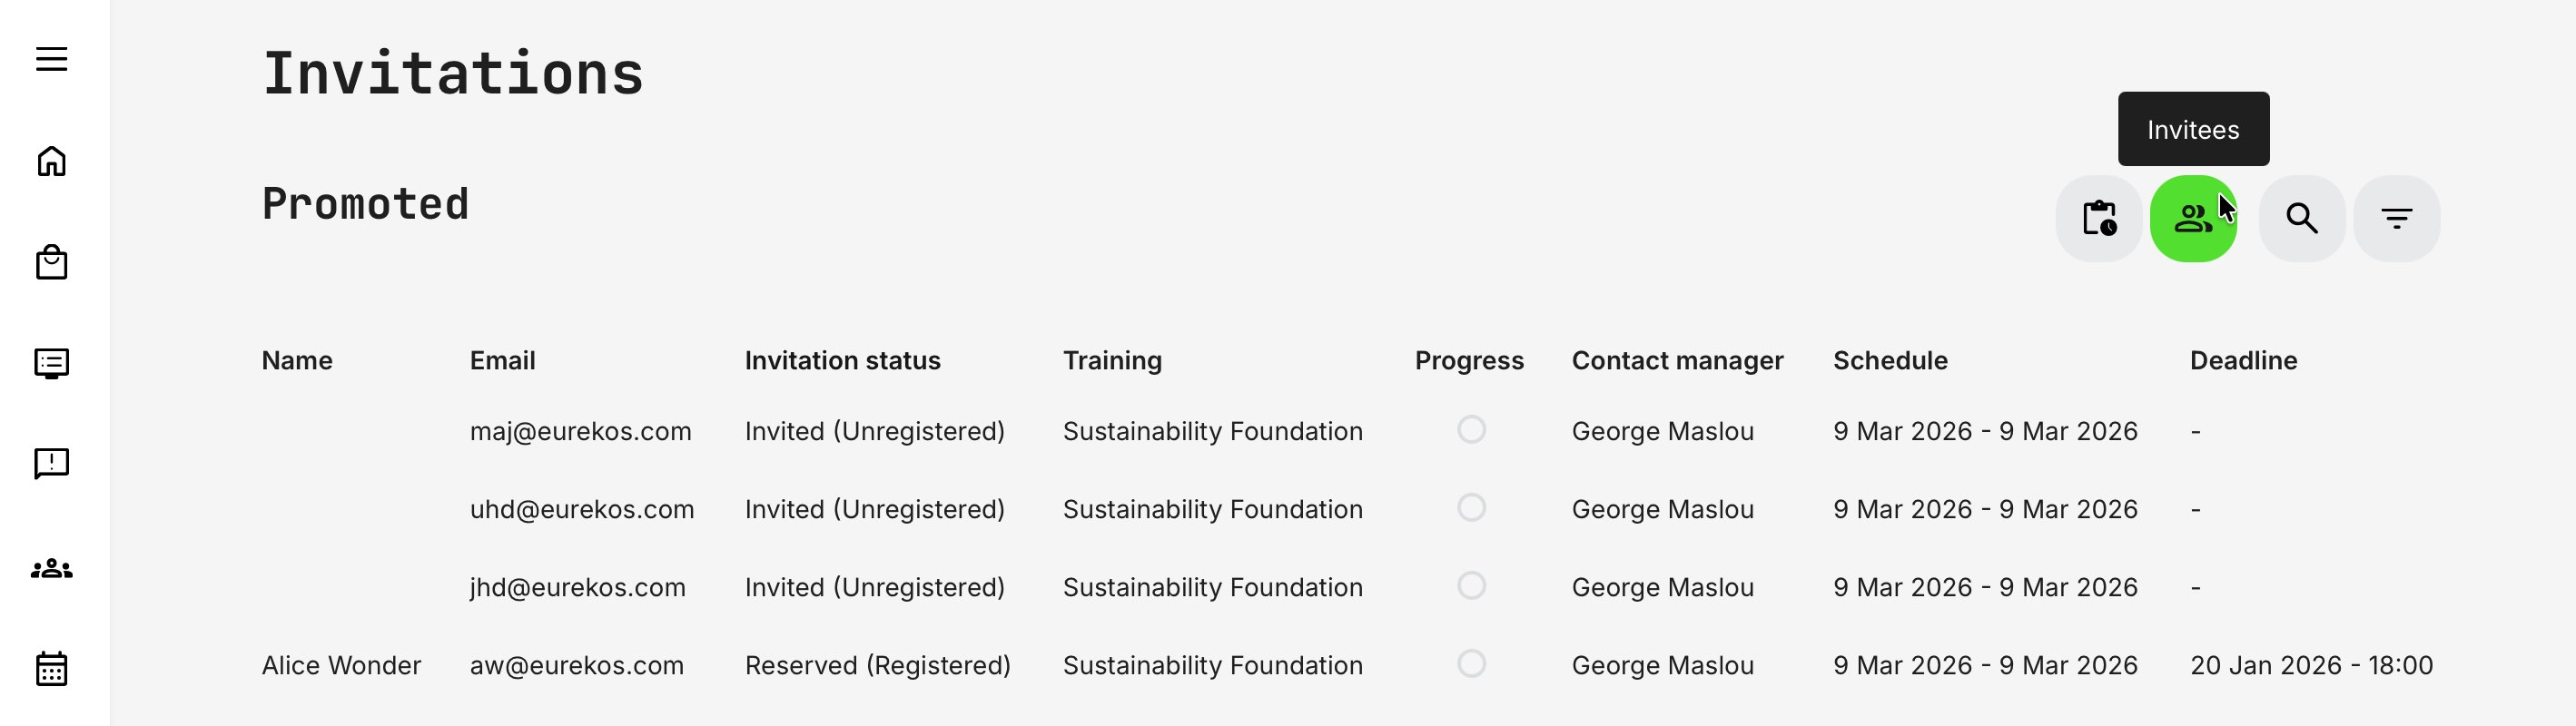2576x726 pixels.
Task: Click the green Invitees button
Action: coord(2192,219)
